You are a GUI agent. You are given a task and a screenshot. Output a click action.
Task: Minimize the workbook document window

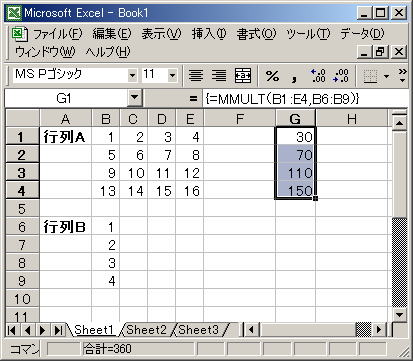click(364, 52)
